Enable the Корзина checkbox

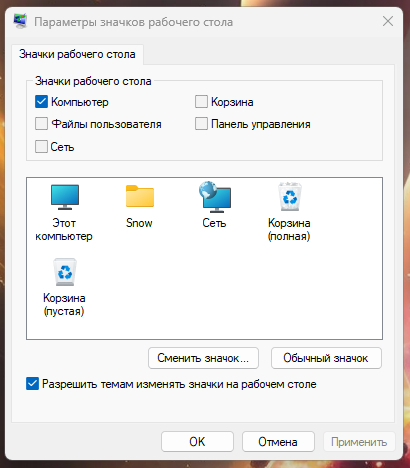201,102
